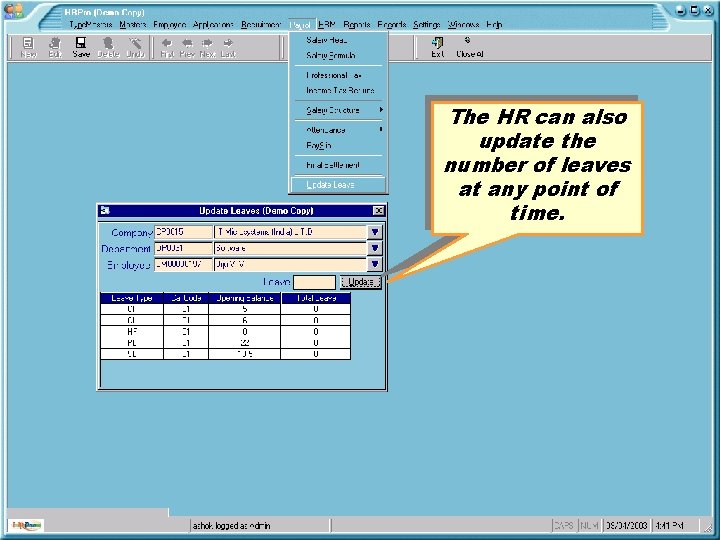Screen dimensions: 720x540
Task: Go to Last record arrow
Action: click(x=228, y=43)
